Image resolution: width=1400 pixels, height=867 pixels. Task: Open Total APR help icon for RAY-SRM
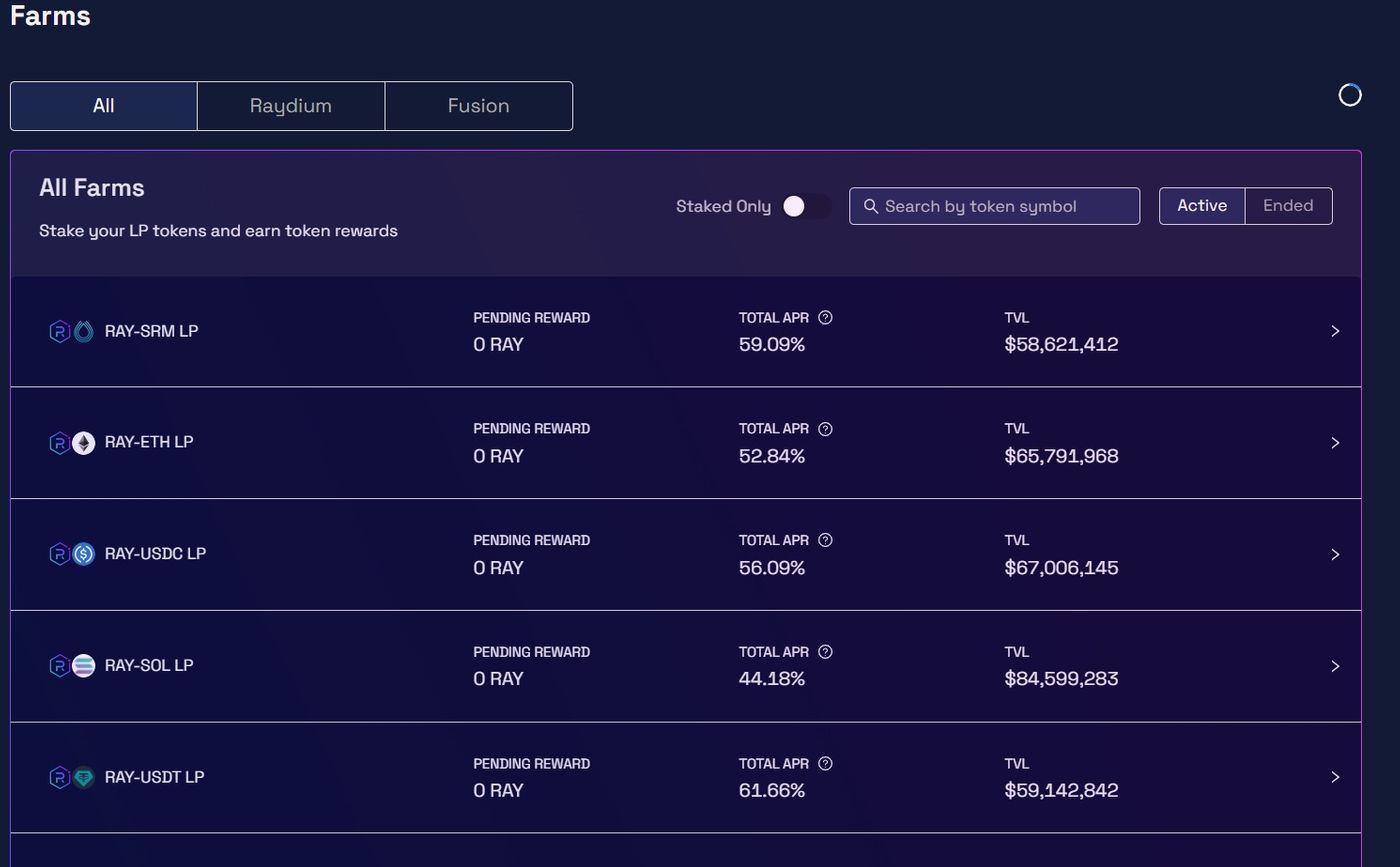(825, 318)
